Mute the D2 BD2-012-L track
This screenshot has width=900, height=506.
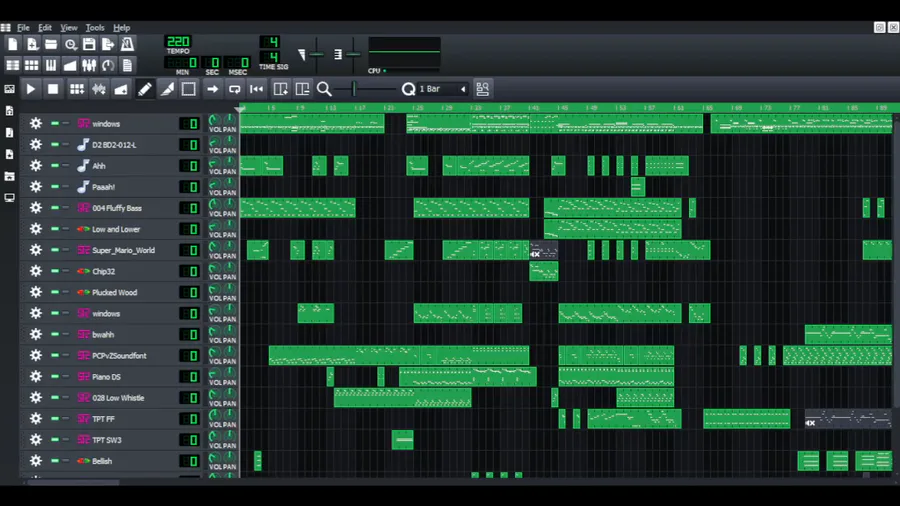[55, 145]
